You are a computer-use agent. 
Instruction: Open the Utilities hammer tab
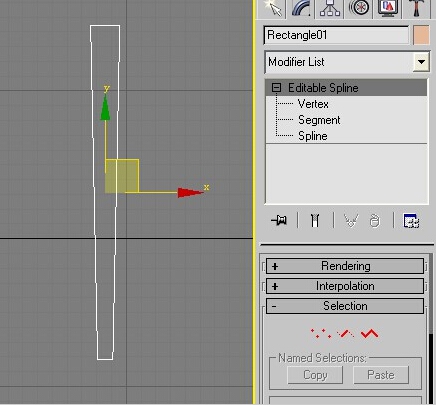[x=416, y=9]
